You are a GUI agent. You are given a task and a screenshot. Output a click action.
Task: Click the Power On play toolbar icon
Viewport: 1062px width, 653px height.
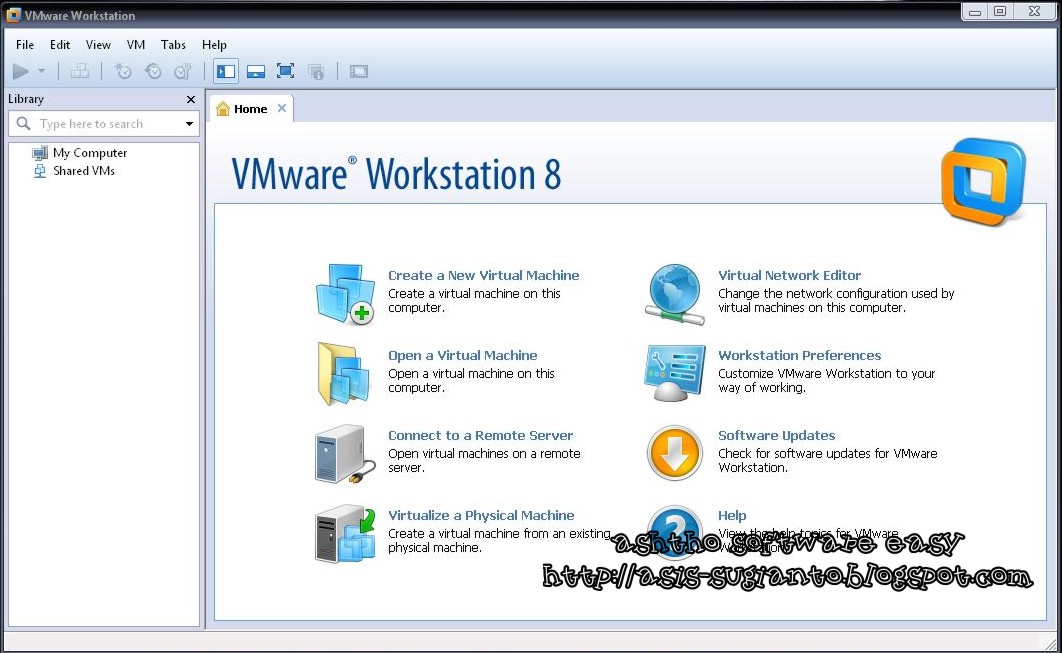[x=21, y=70]
